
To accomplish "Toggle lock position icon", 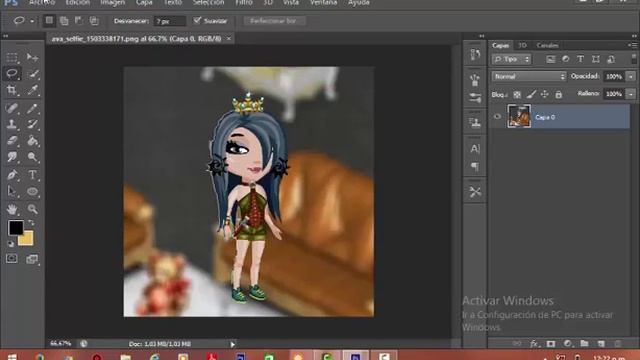I will point(544,94).
